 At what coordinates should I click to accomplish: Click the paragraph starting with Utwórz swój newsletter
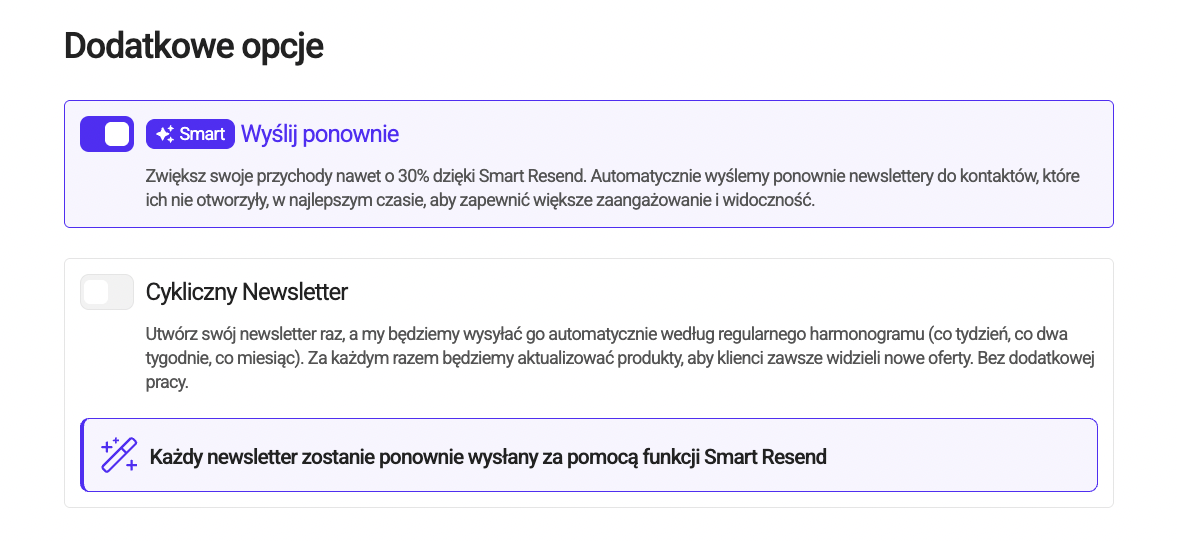(x=620, y=359)
